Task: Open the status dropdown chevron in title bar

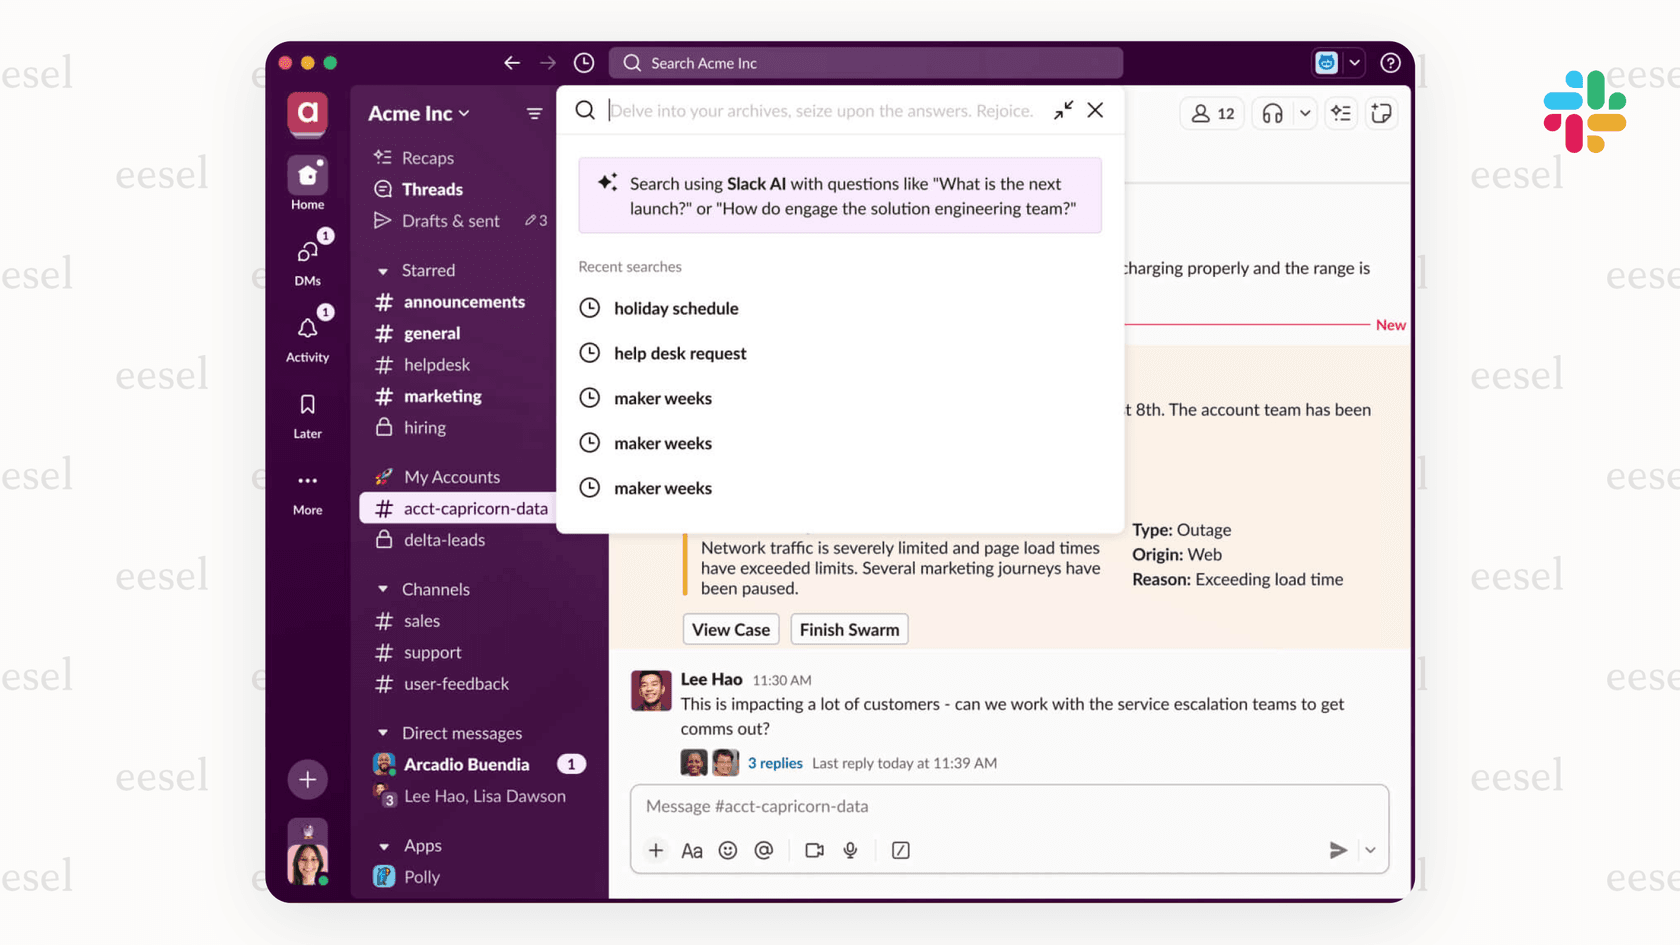Action: tap(1354, 63)
